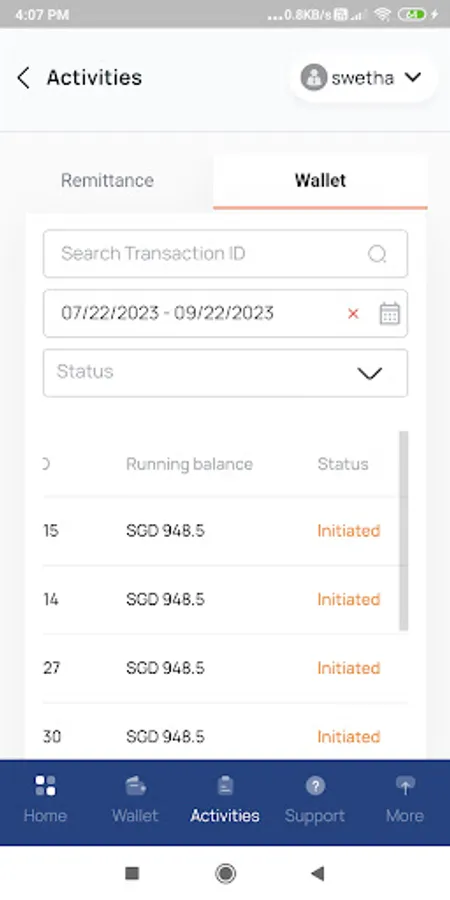Tap the Android home circle button

click(x=226, y=874)
